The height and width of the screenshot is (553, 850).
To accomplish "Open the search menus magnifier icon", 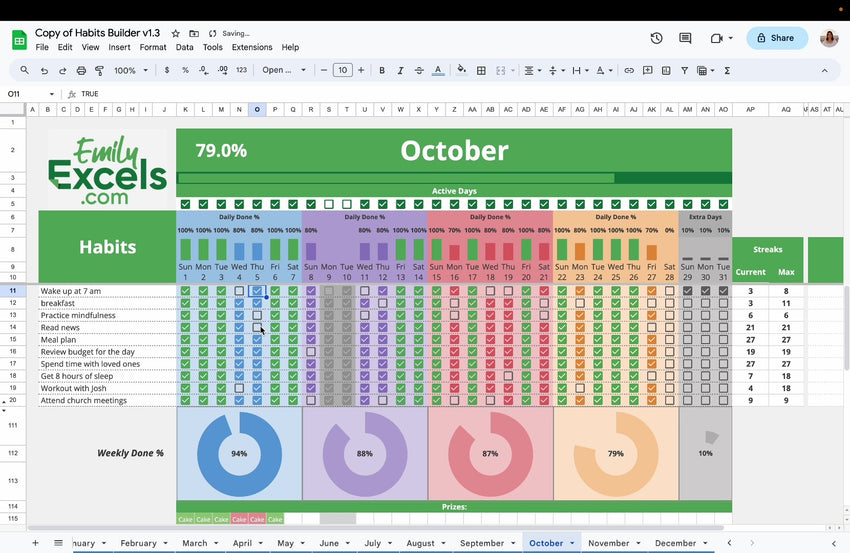I will point(24,70).
